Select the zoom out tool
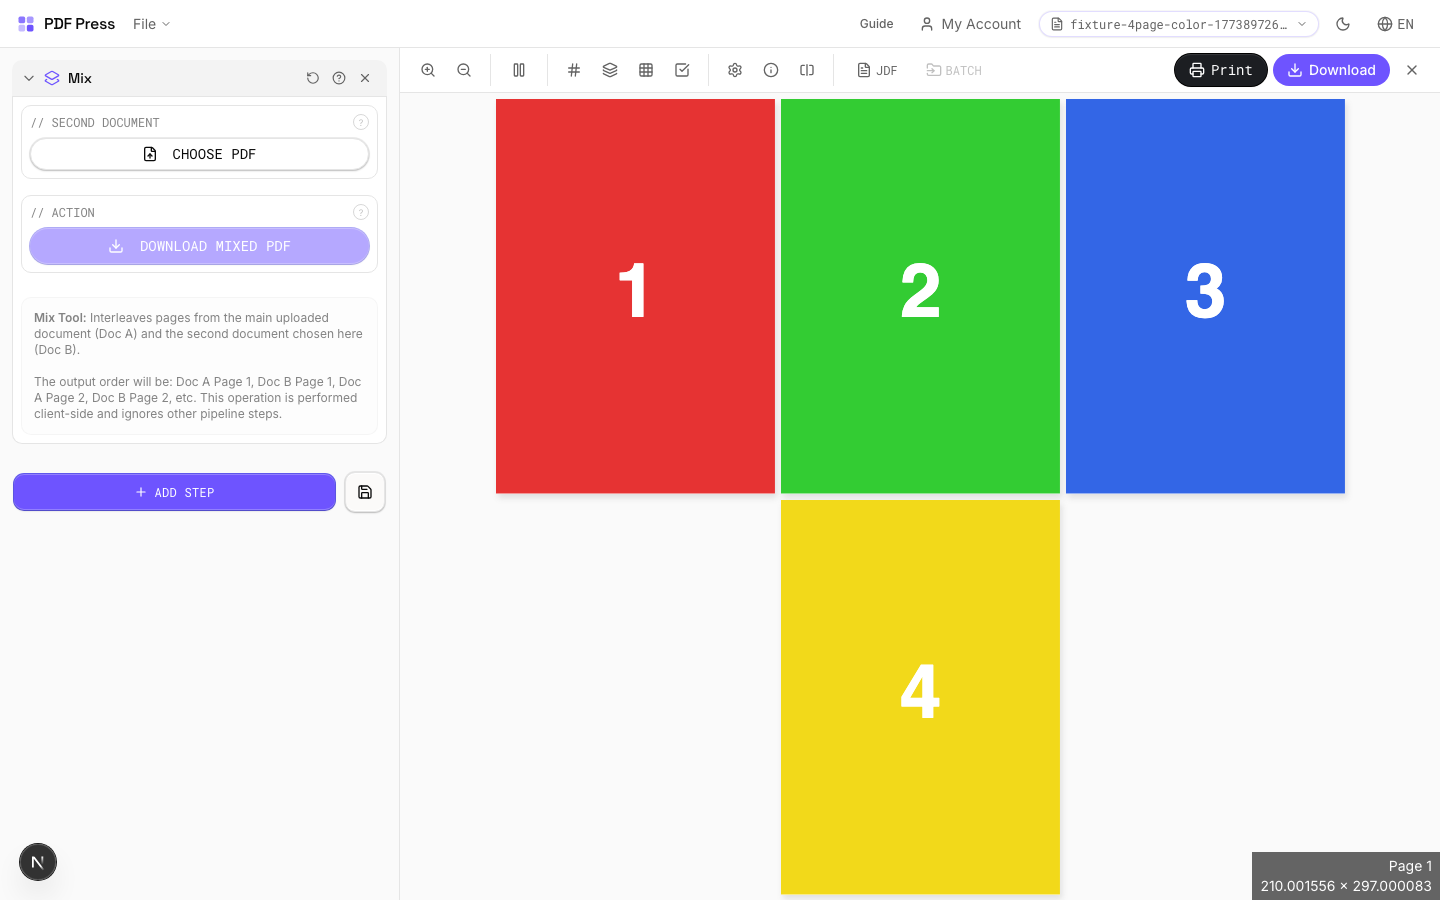Viewport: 1440px width, 900px height. (464, 70)
